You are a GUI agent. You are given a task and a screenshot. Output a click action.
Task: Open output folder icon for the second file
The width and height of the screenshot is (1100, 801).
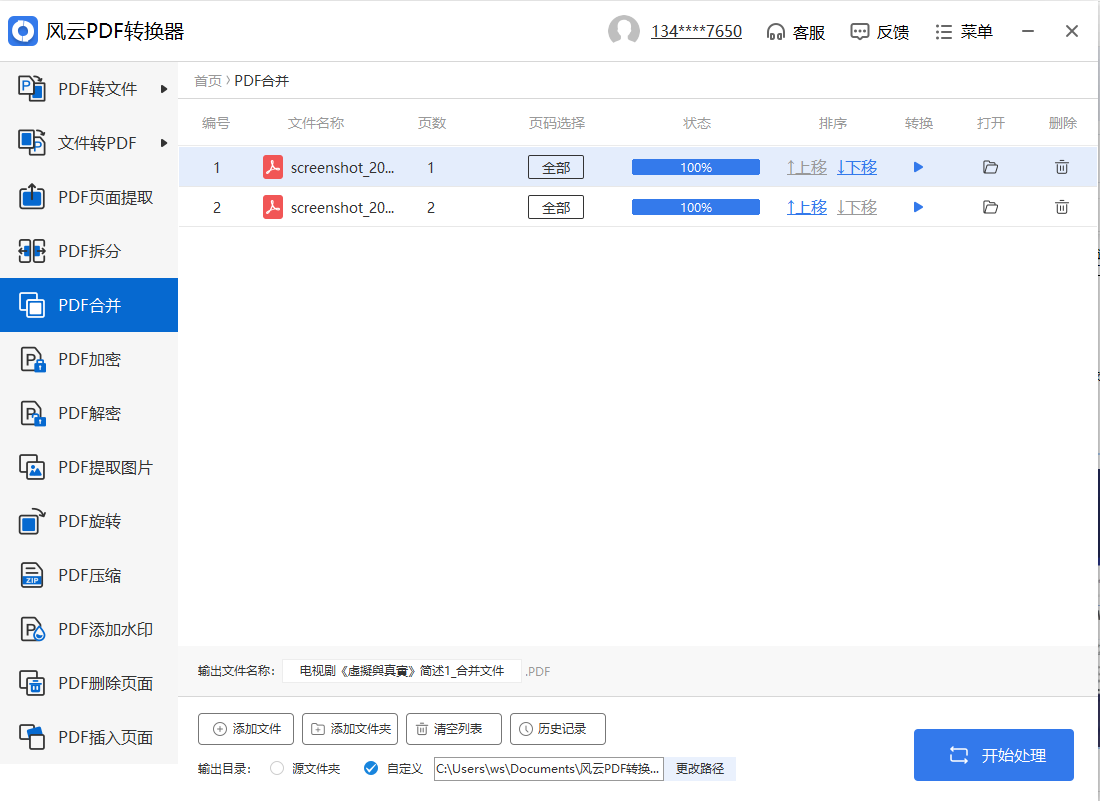coord(990,207)
